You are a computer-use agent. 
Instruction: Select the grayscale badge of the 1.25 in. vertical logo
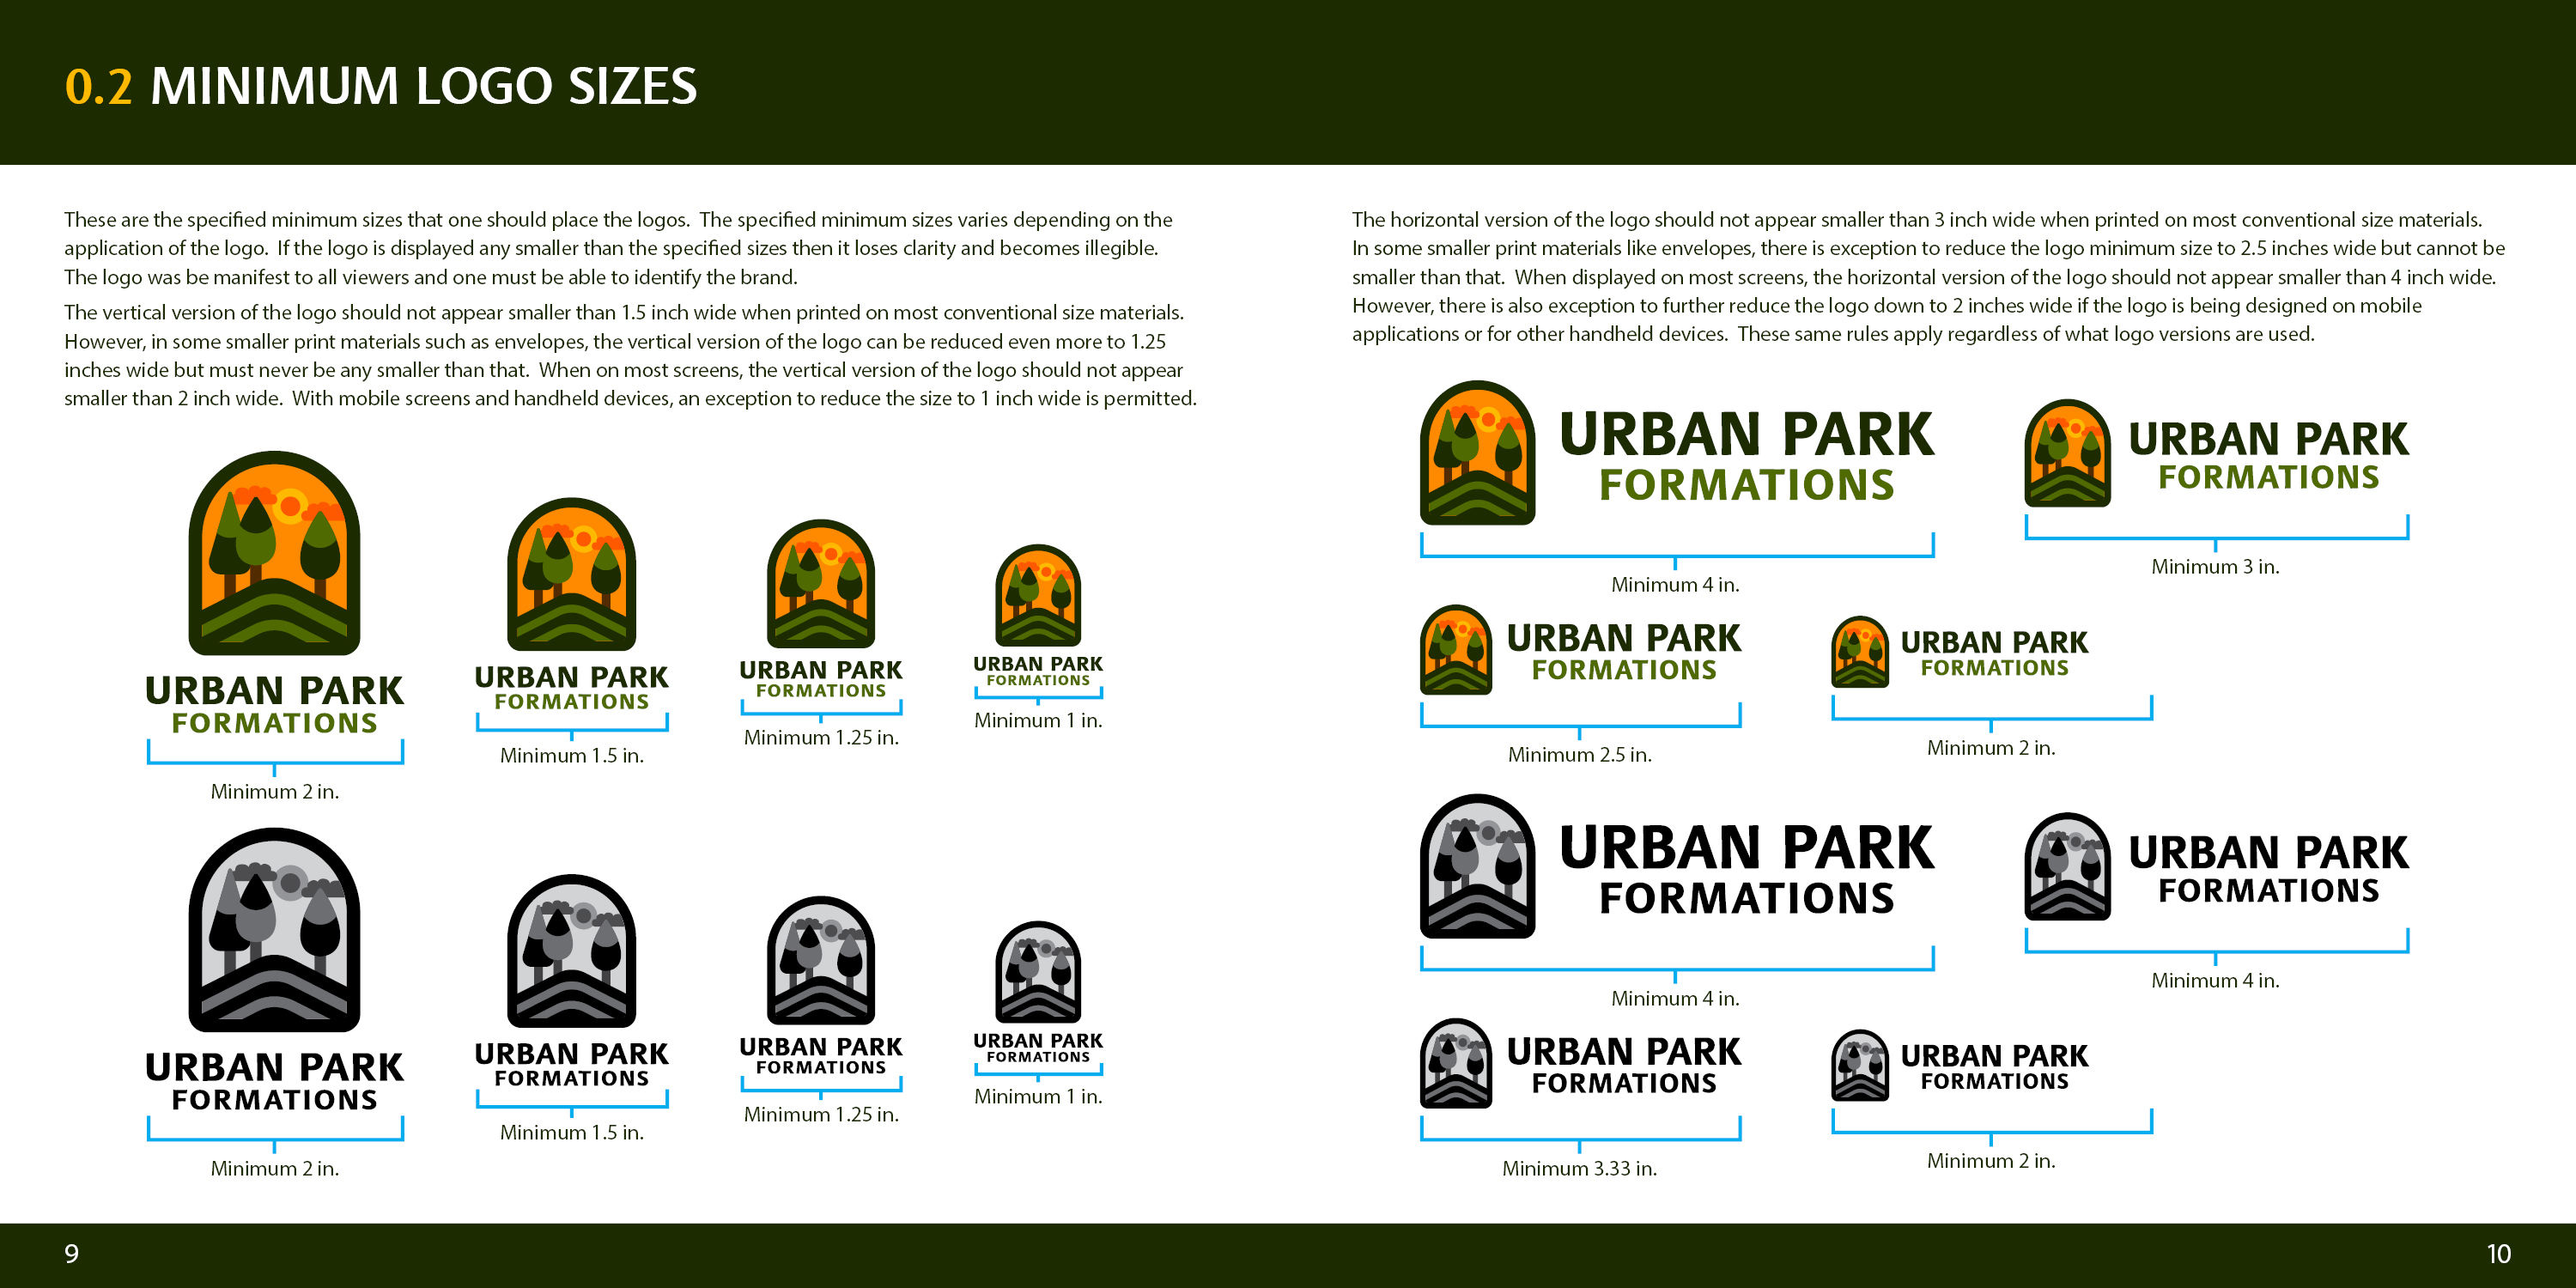[821, 960]
